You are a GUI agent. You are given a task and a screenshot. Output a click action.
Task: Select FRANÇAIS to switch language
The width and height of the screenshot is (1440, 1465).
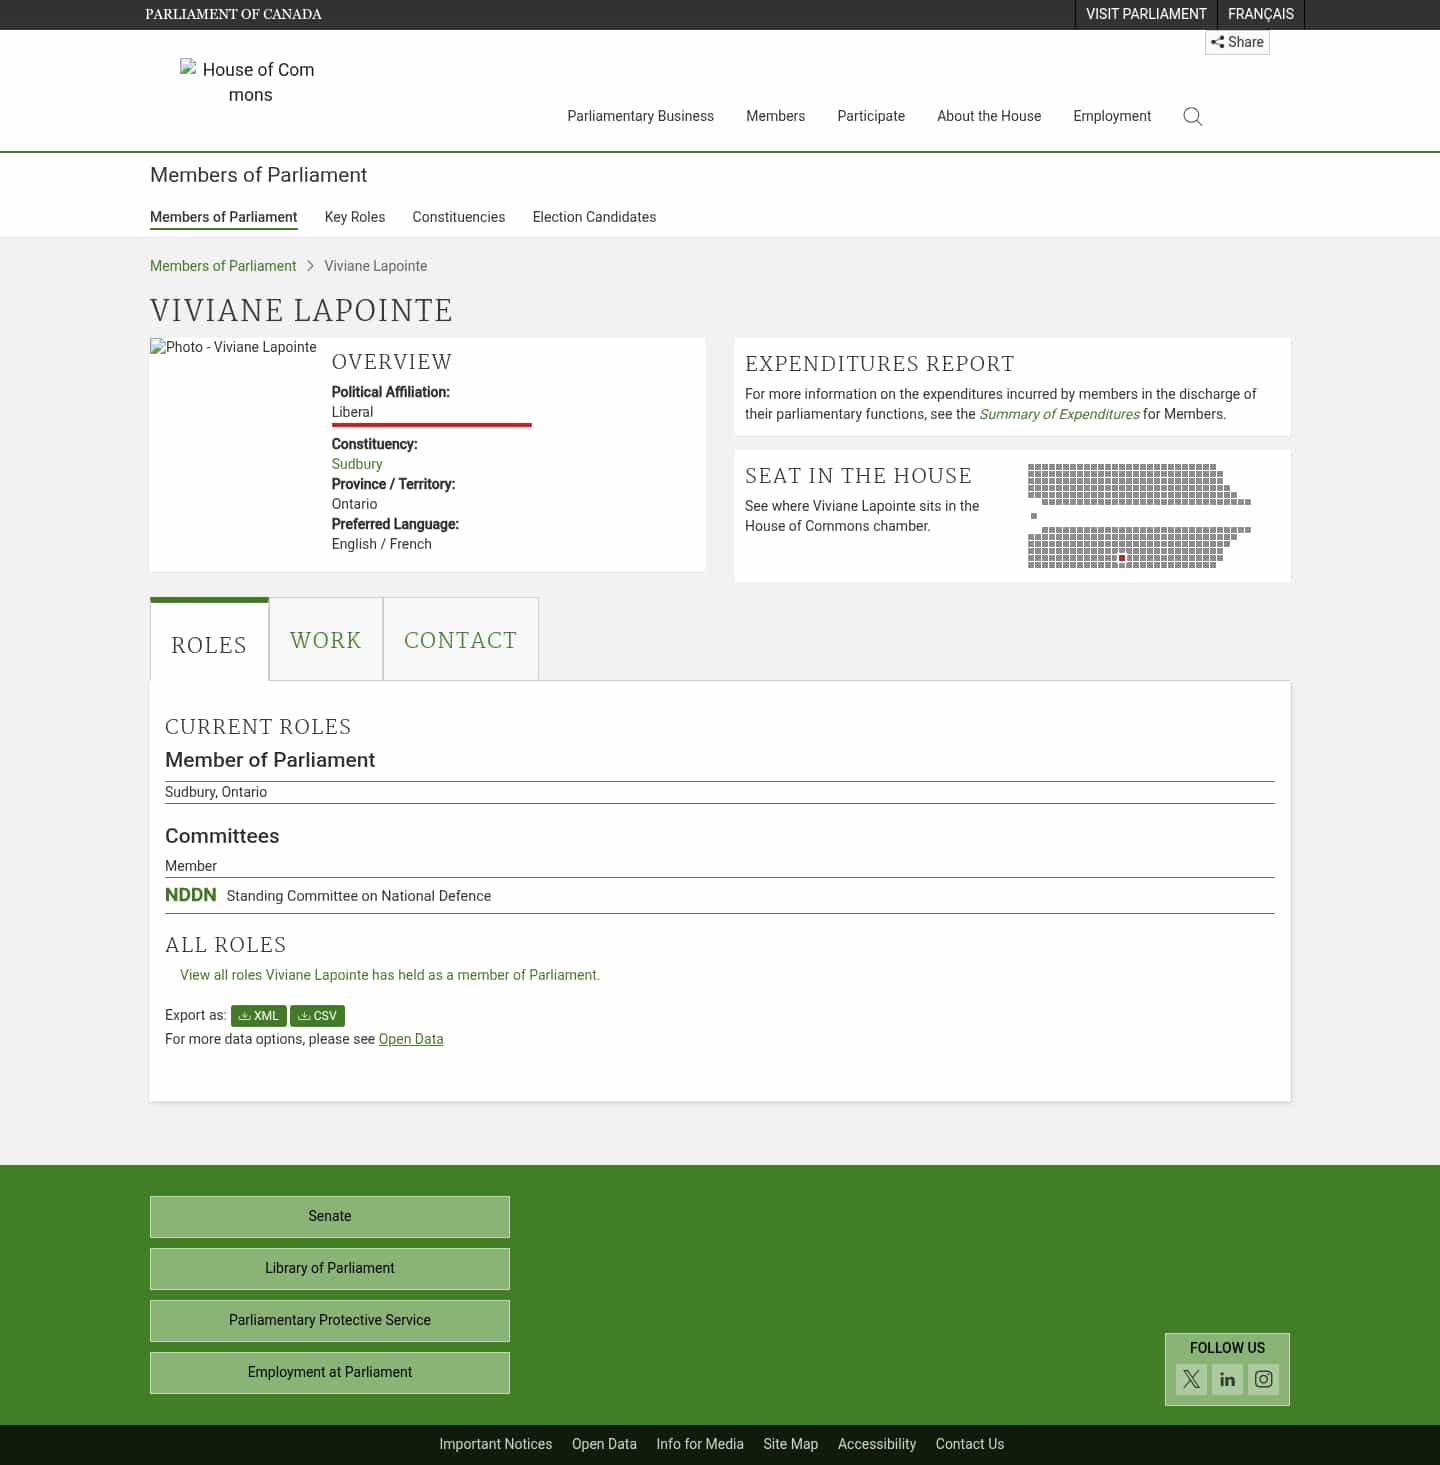(x=1260, y=14)
